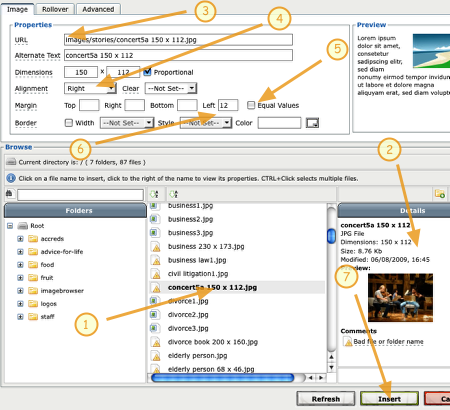Expand the staff folder
This screenshot has height=410, width=450.
click(20, 317)
